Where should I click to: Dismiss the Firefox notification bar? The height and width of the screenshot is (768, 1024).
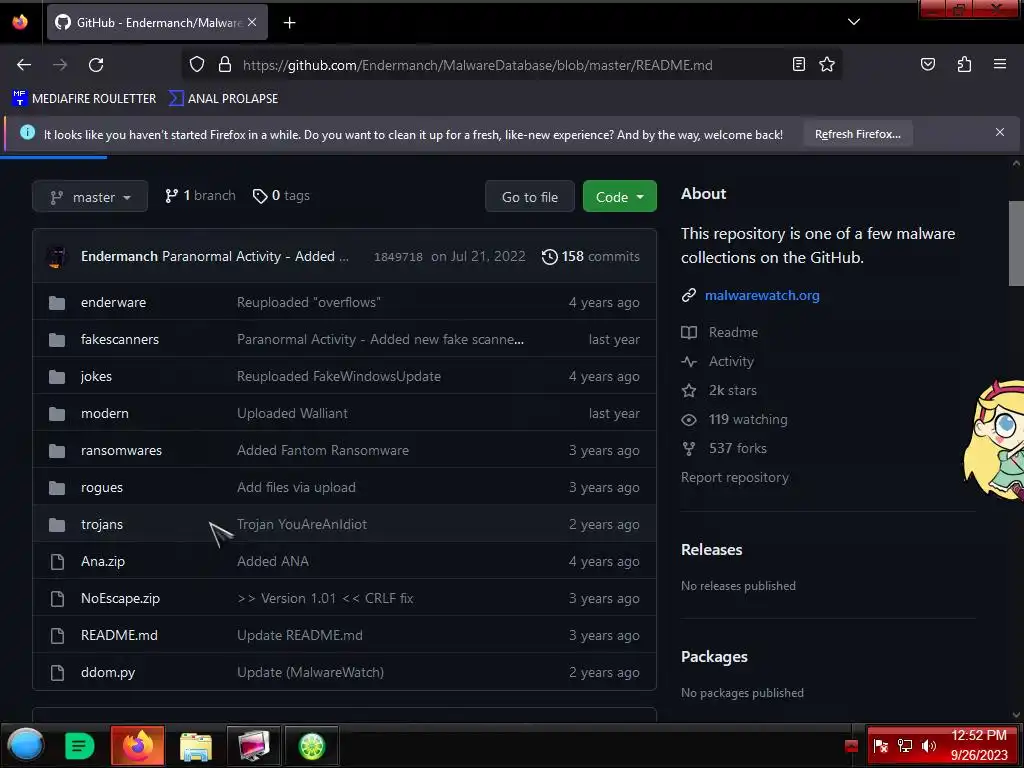1000,133
